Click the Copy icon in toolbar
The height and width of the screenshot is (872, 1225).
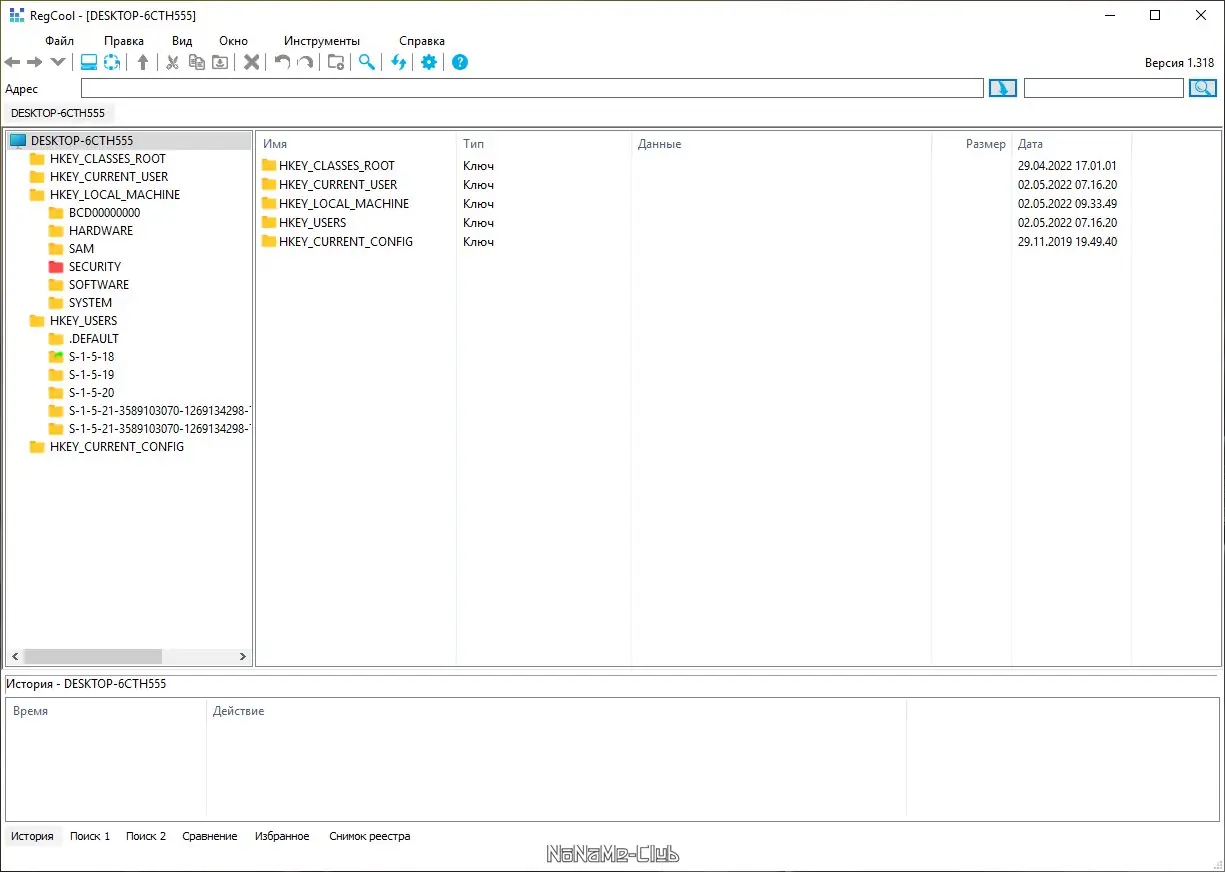click(197, 62)
